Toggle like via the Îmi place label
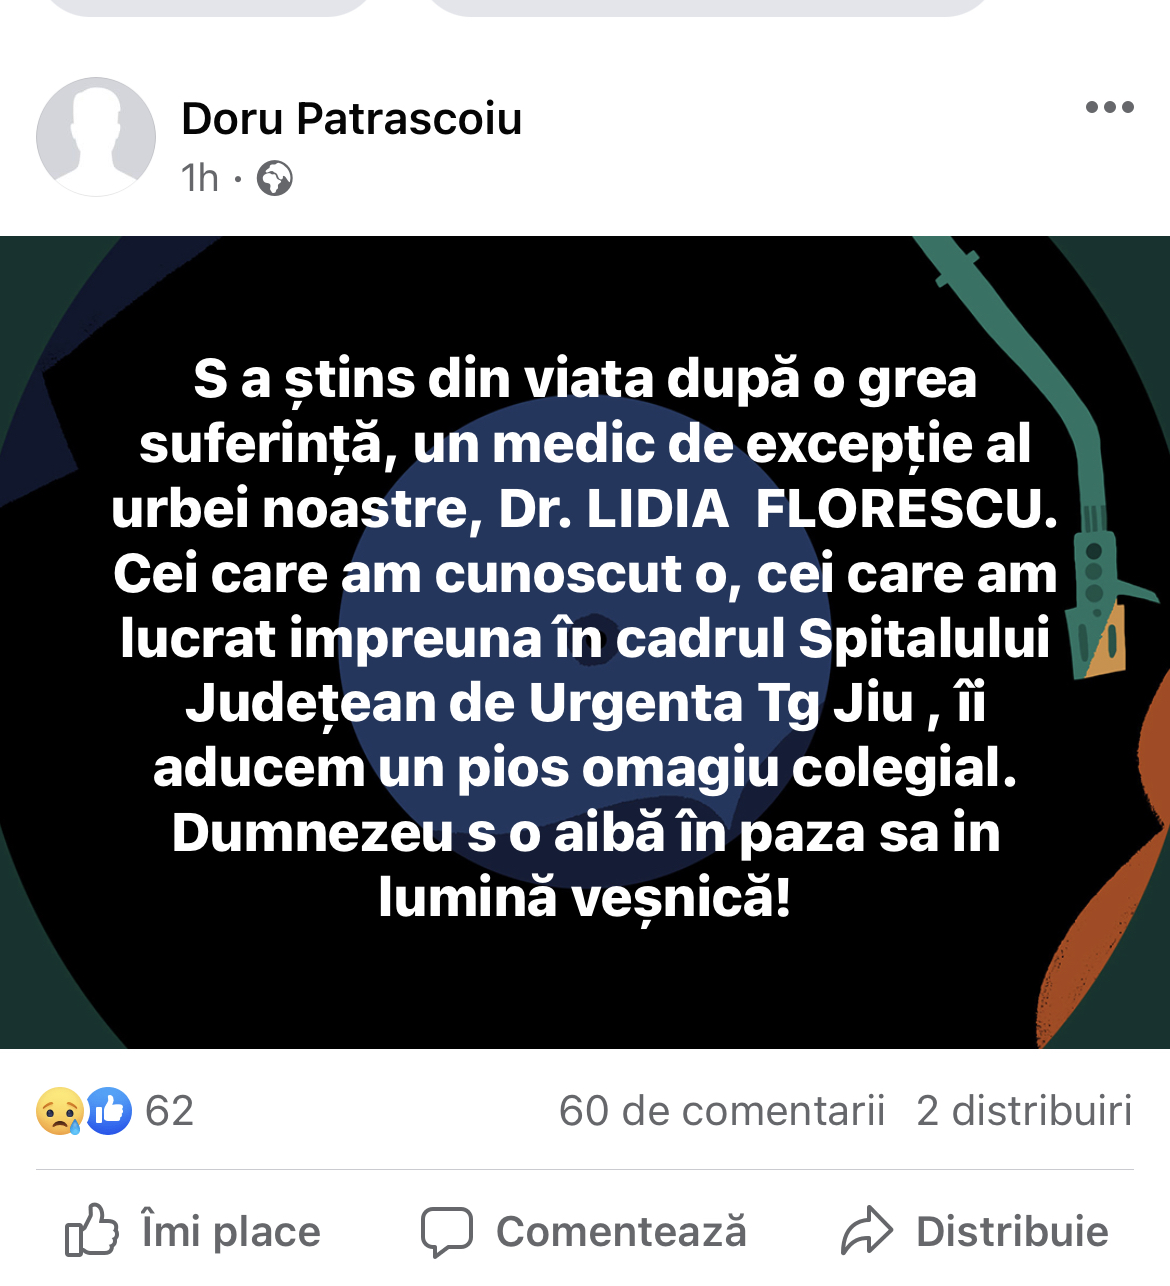Viewport: 1170px width, 1286px height. tap(231, 1232)
